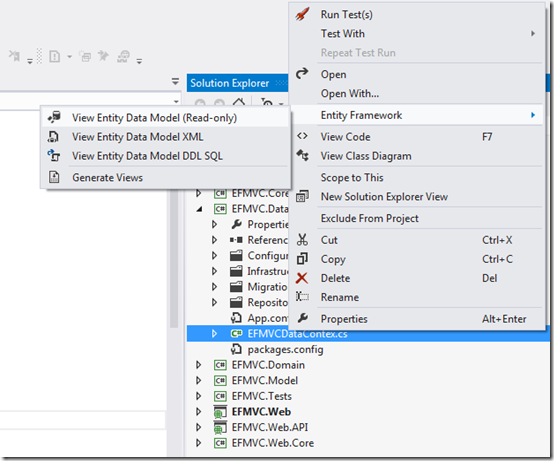Choose Open With... menu entry
This screenshot has width=554, height=461.
(349, 94)
